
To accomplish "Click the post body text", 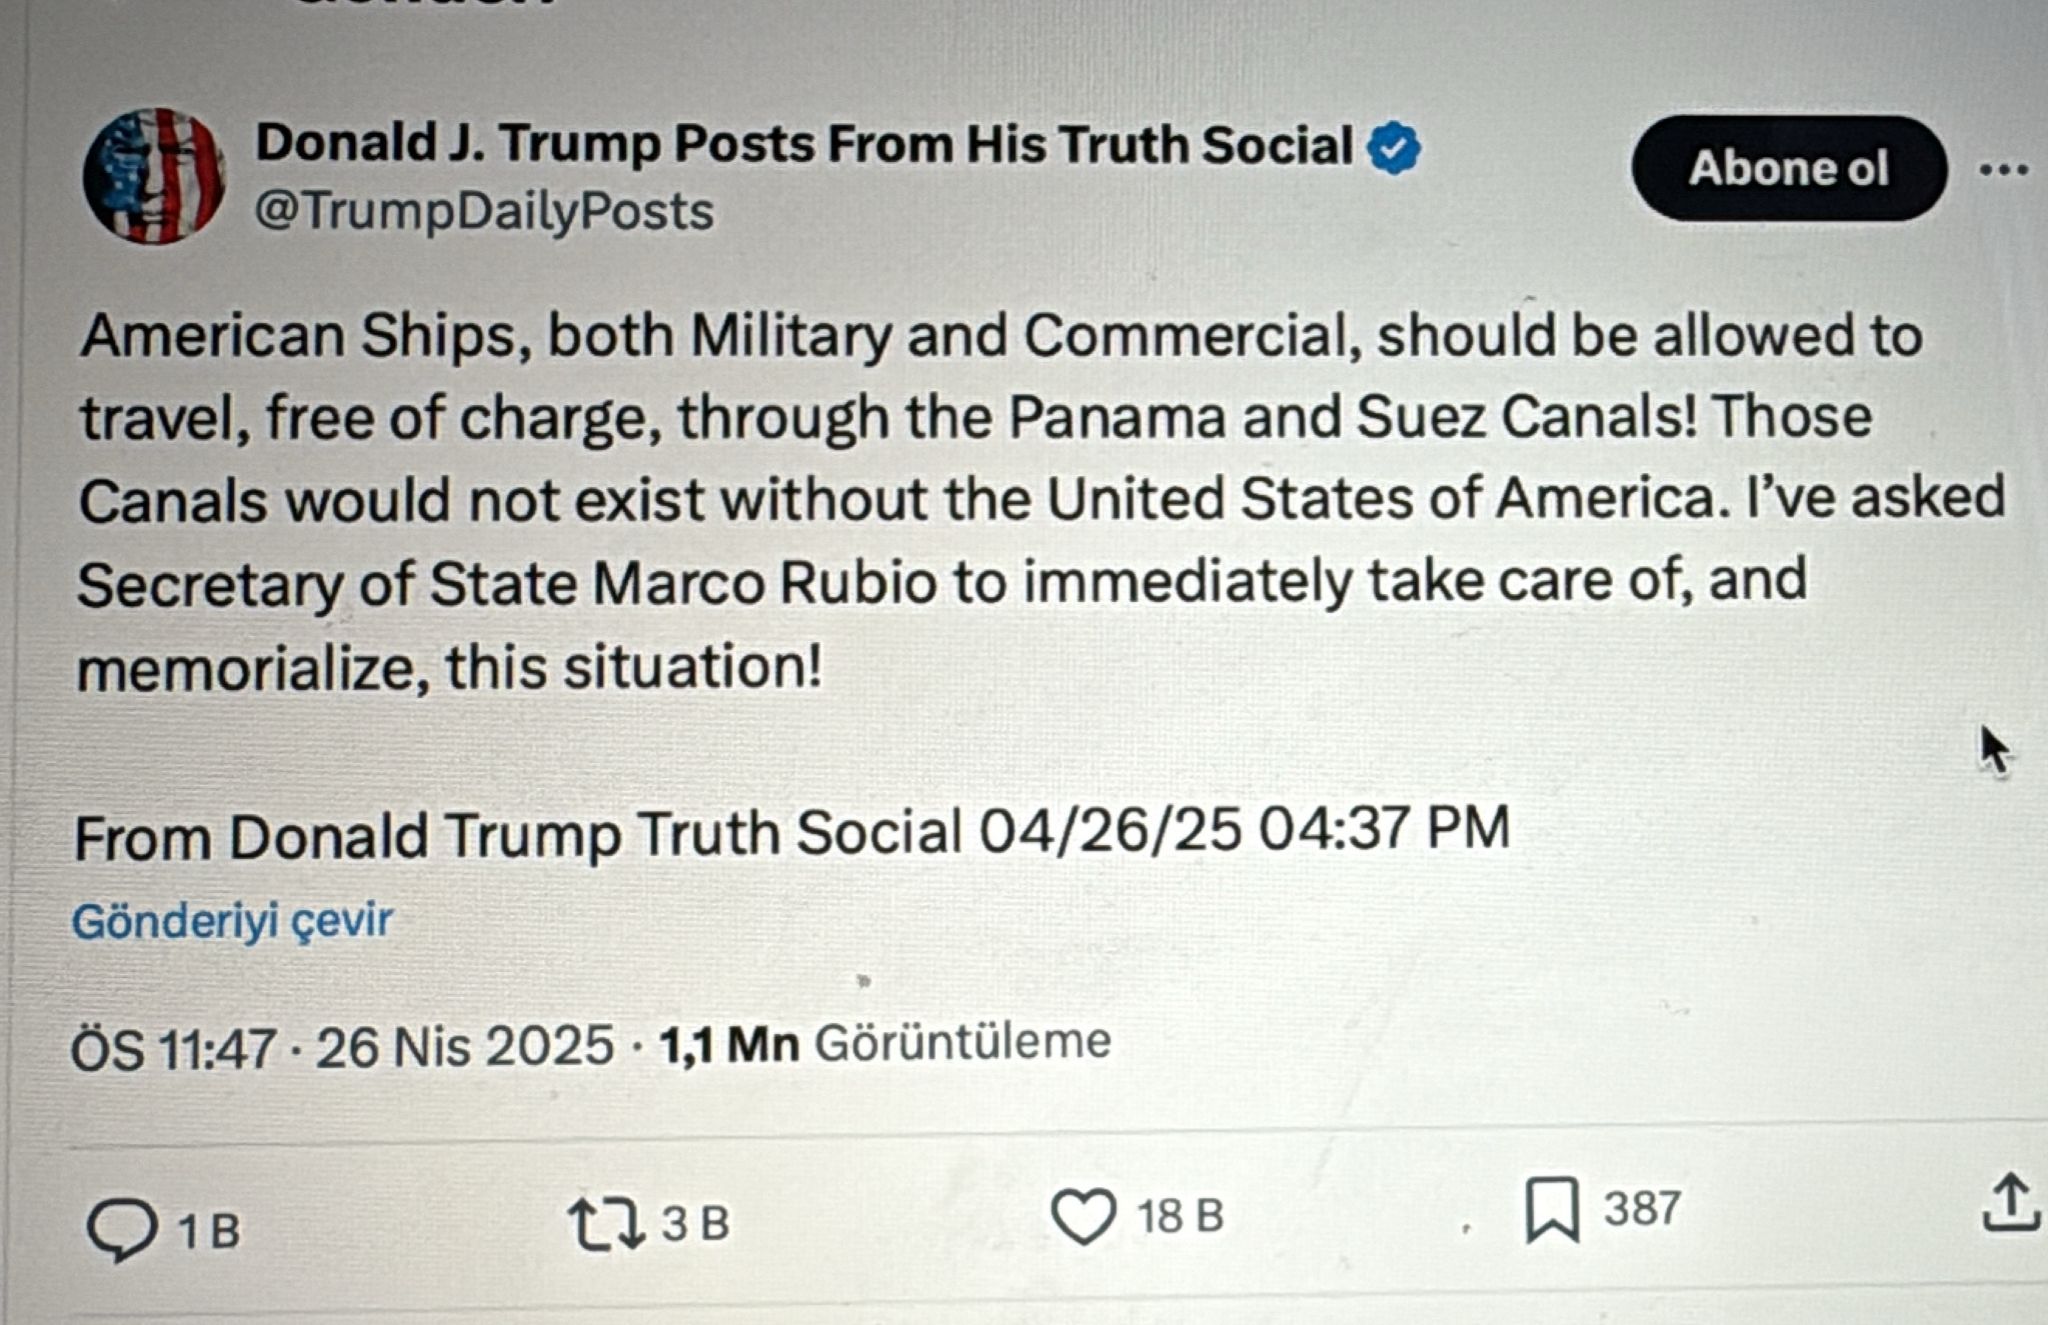I will (1000, 500).
